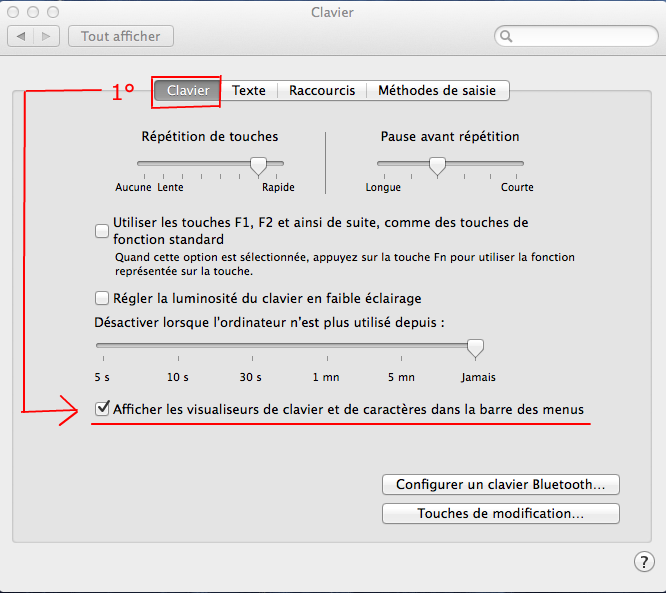Screen dimensions: 666x593
Task: Click the 5 s timeout label
Action: 102,377
